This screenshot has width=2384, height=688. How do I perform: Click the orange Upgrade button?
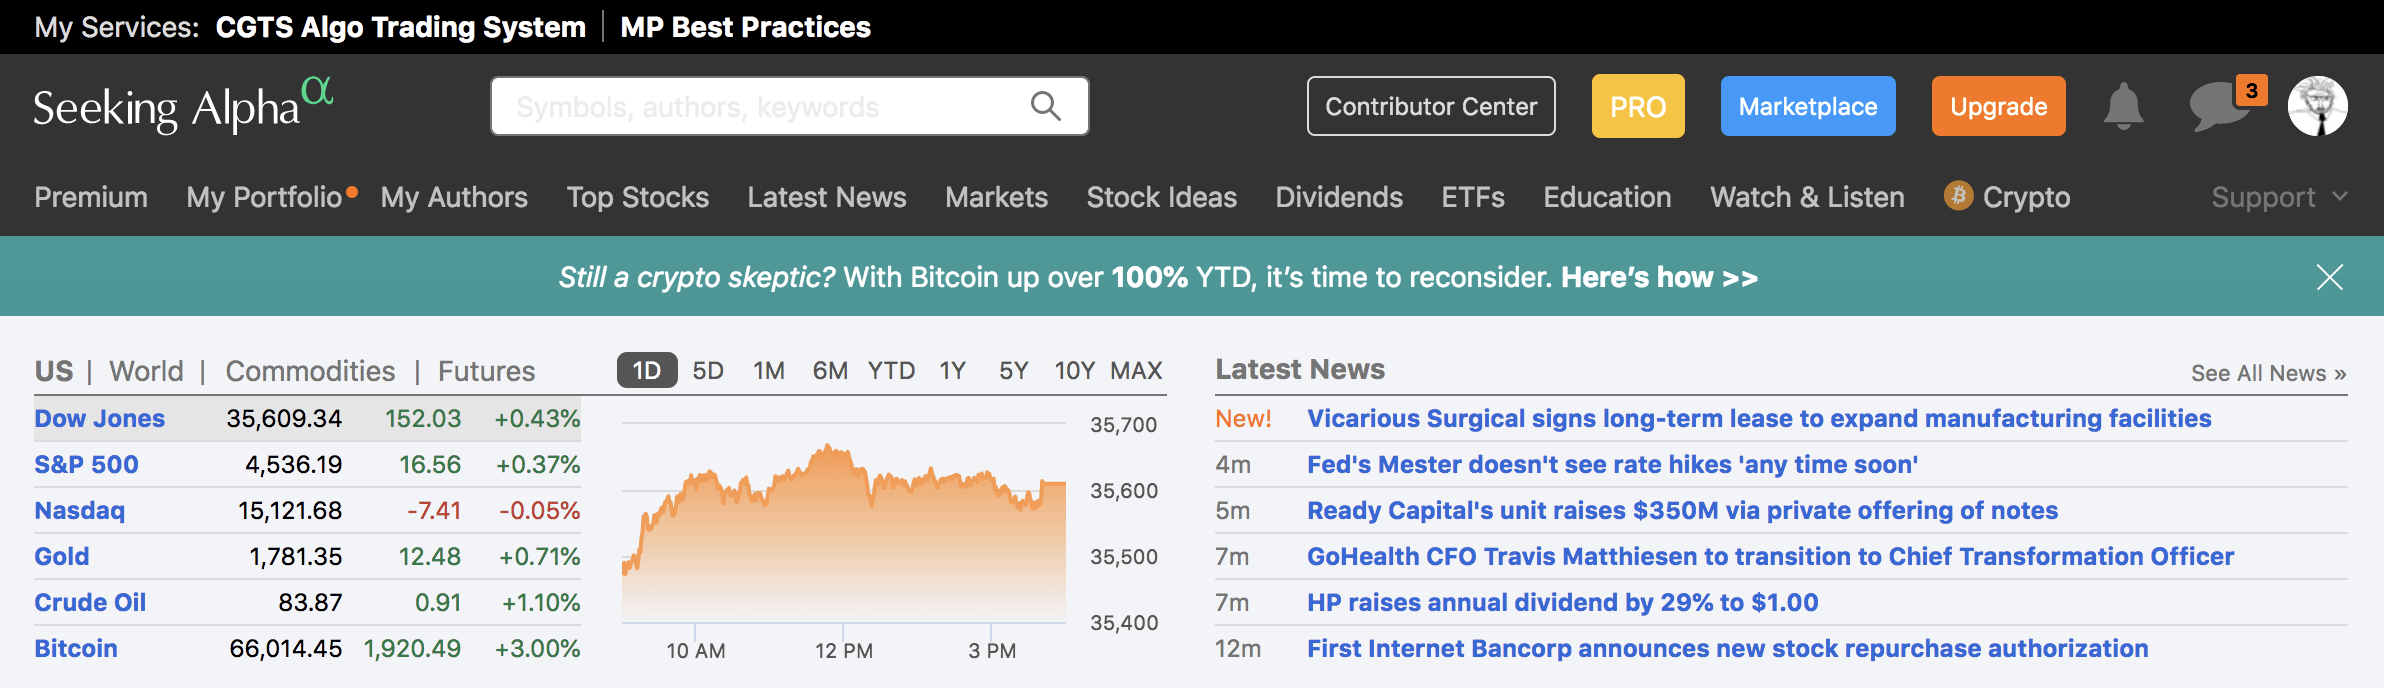point(1998,106)
